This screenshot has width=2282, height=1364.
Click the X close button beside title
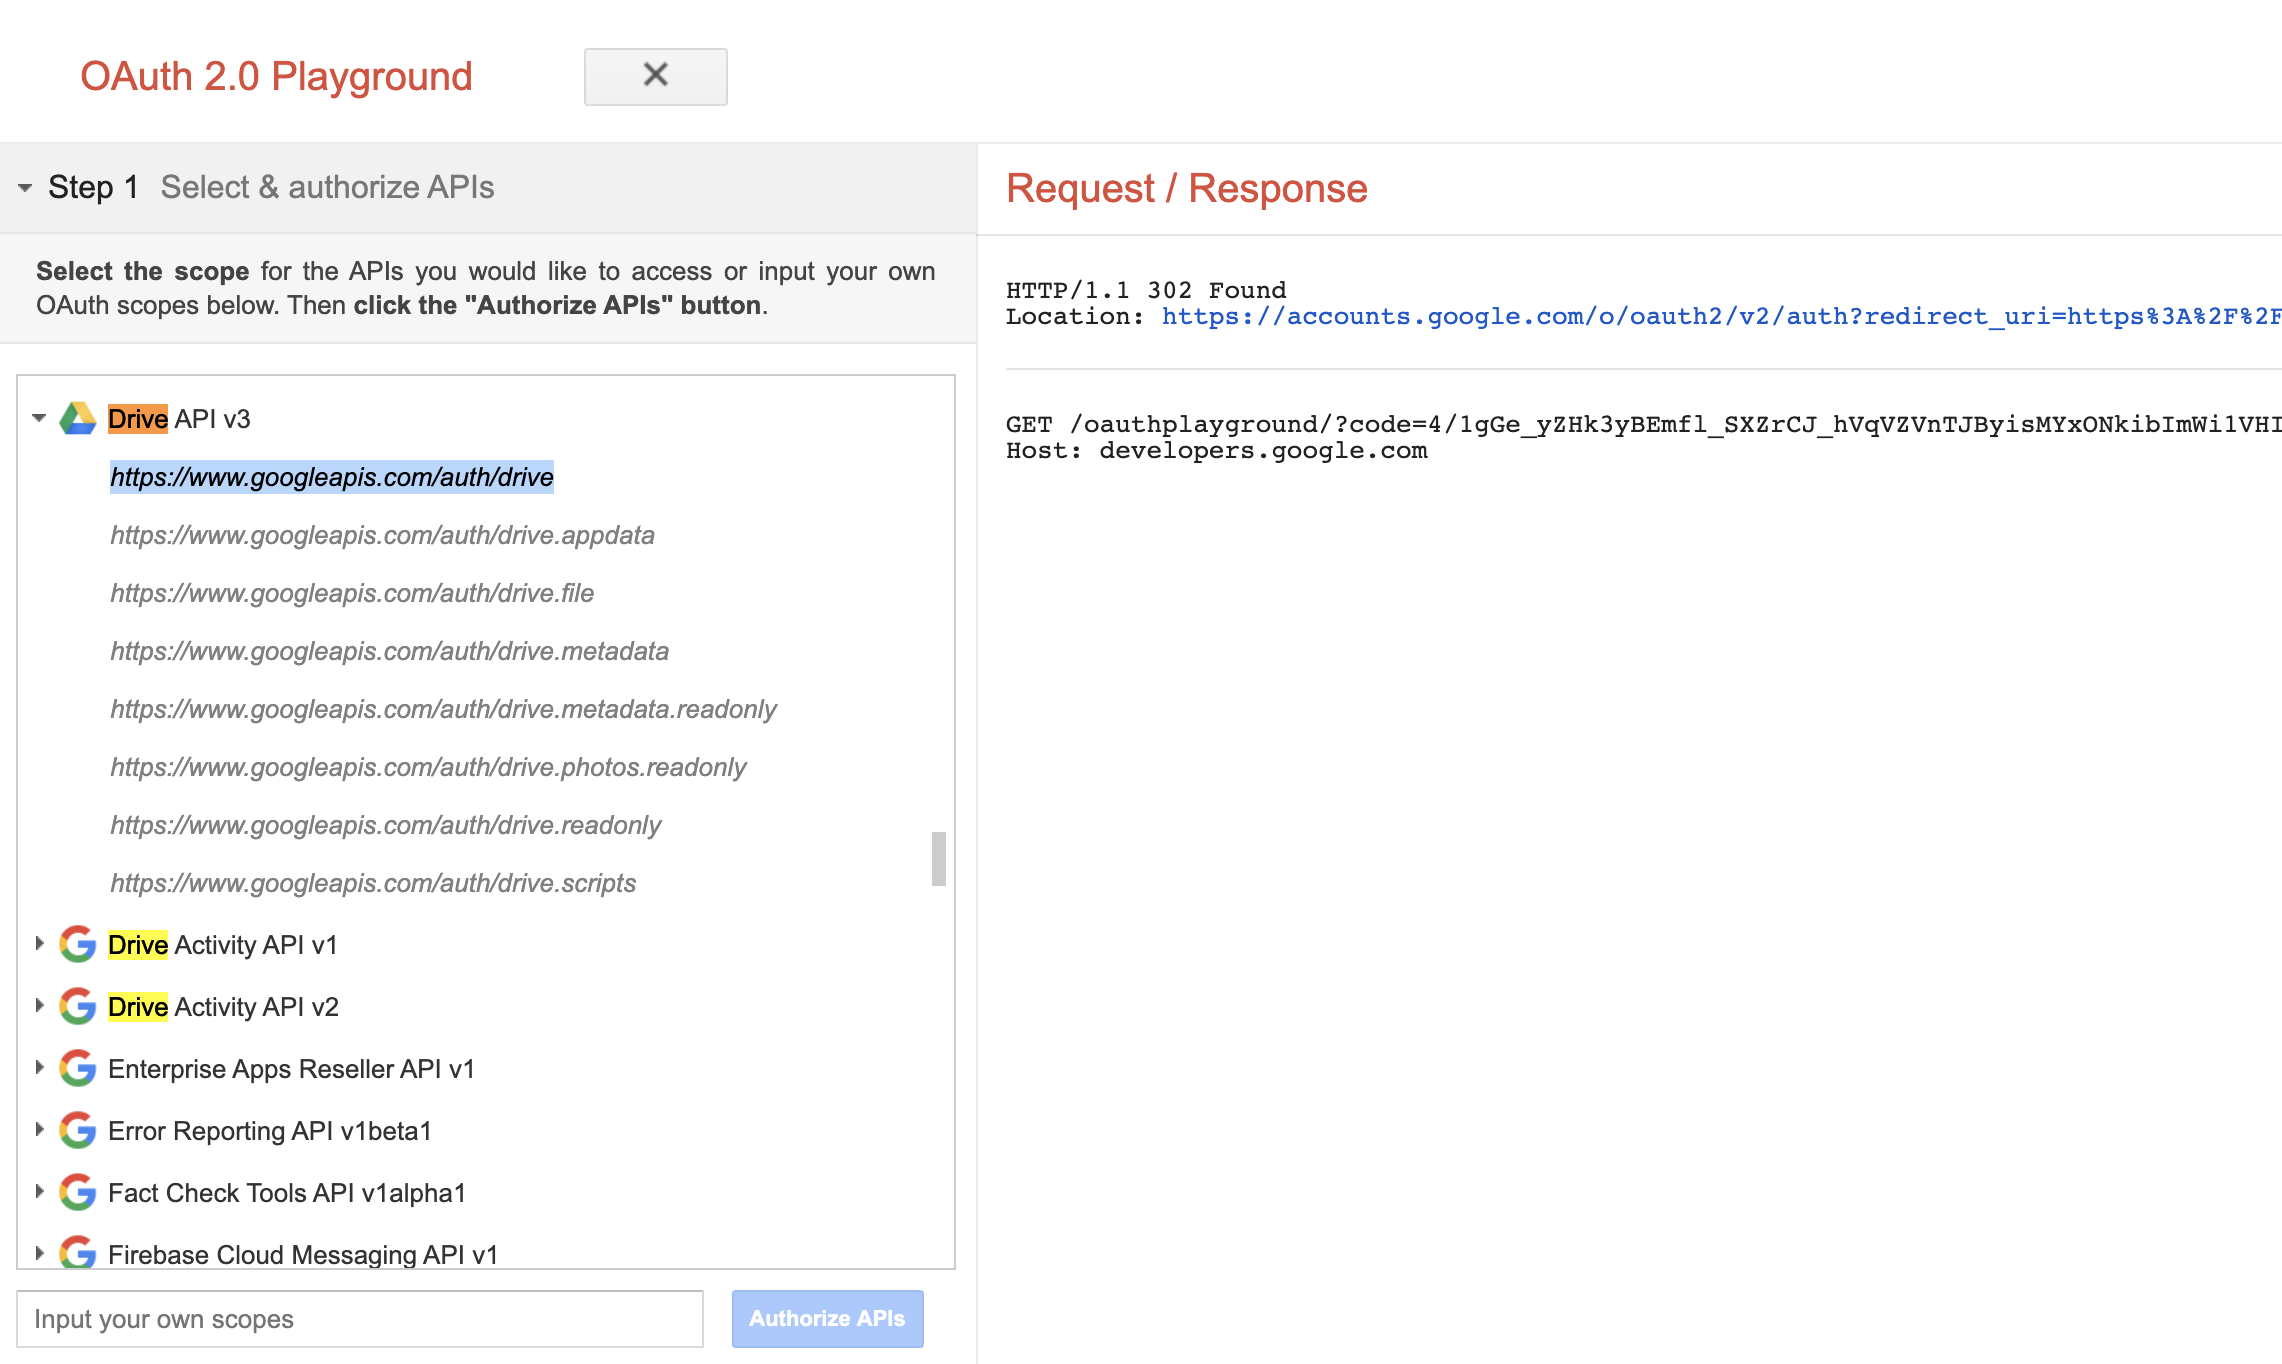(x=655, y=76)
